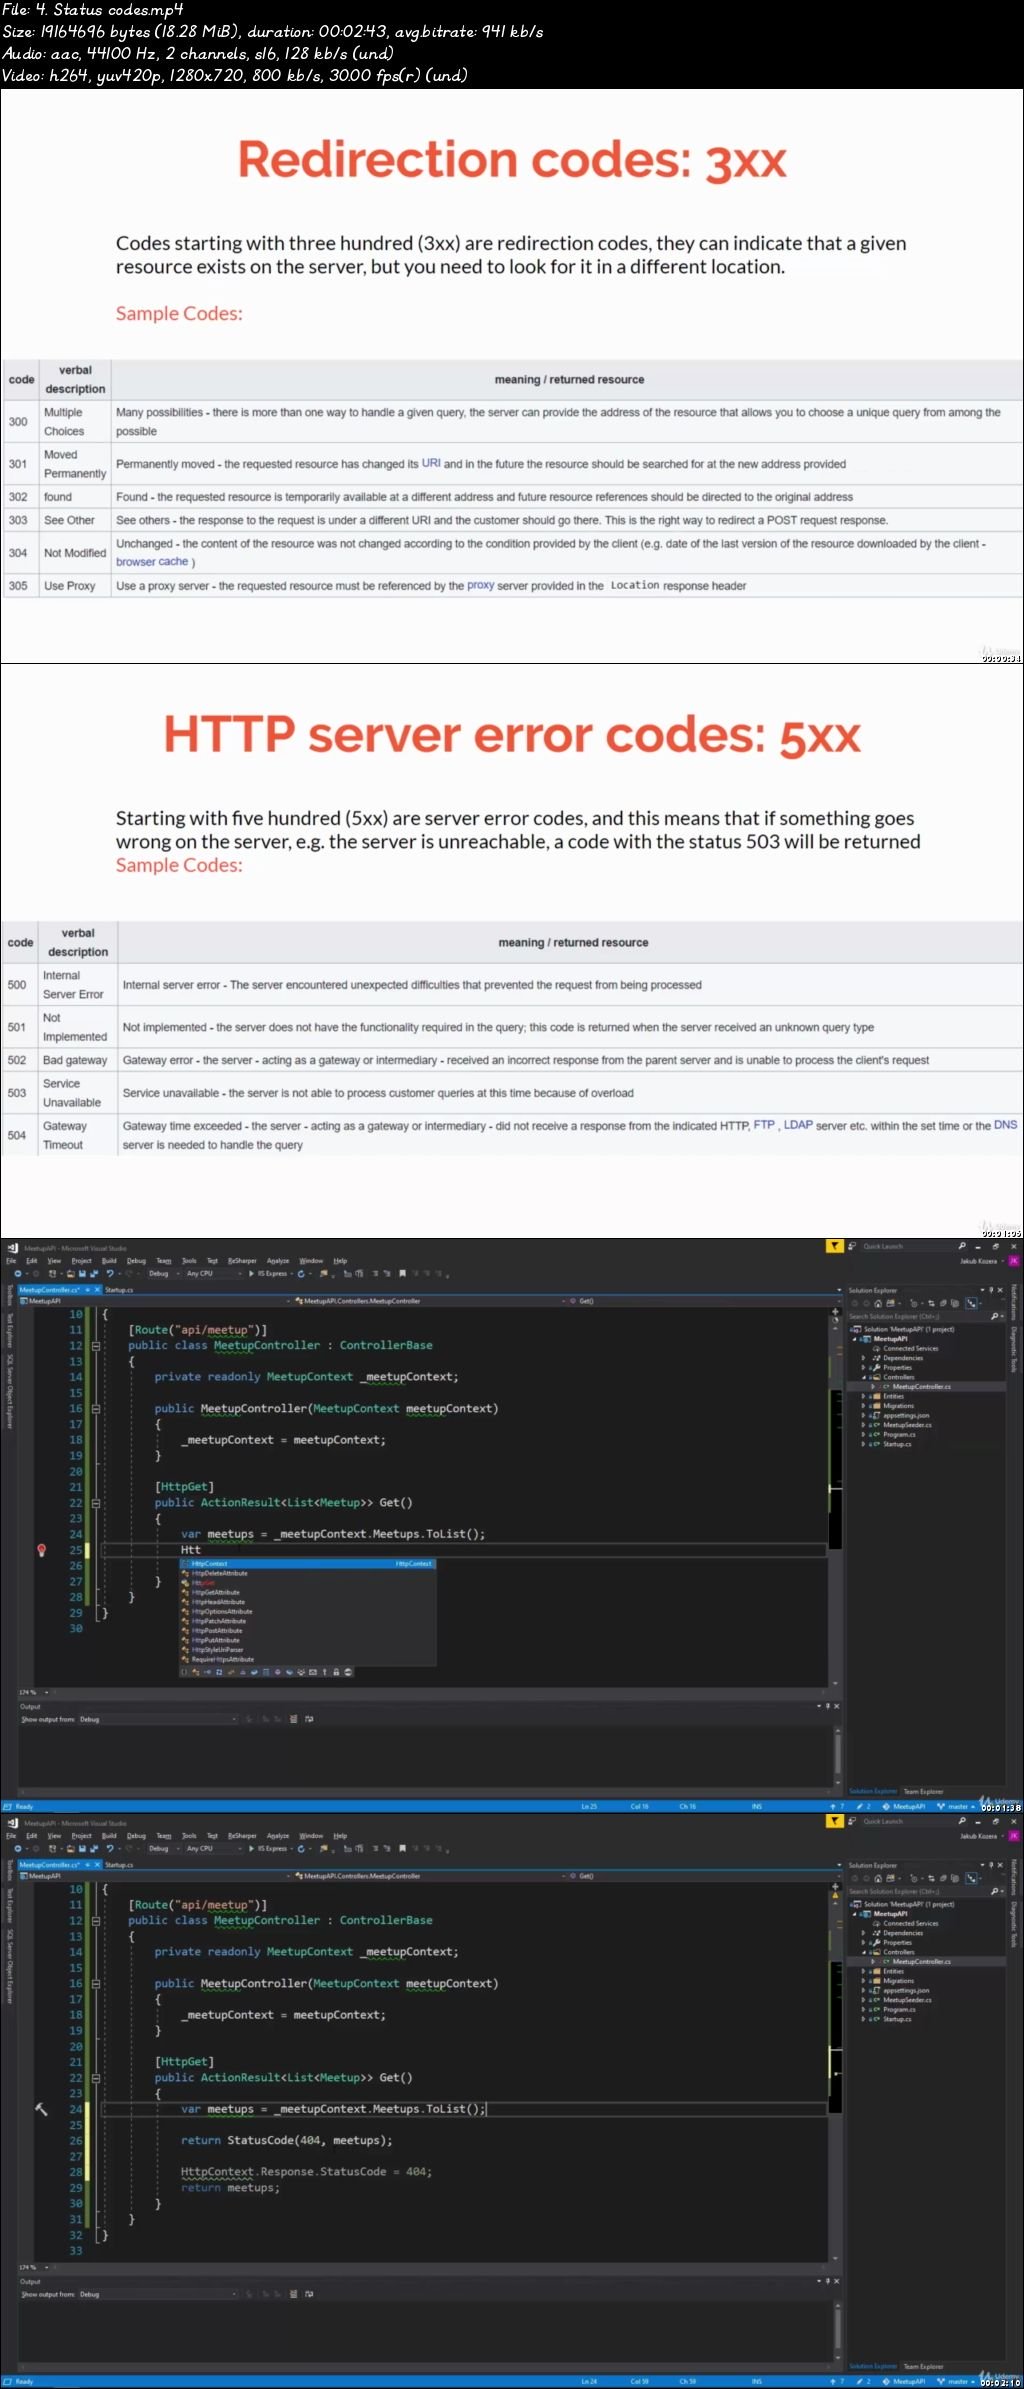Follow the DNS link in the 504 row

tap(1005, 1125)
